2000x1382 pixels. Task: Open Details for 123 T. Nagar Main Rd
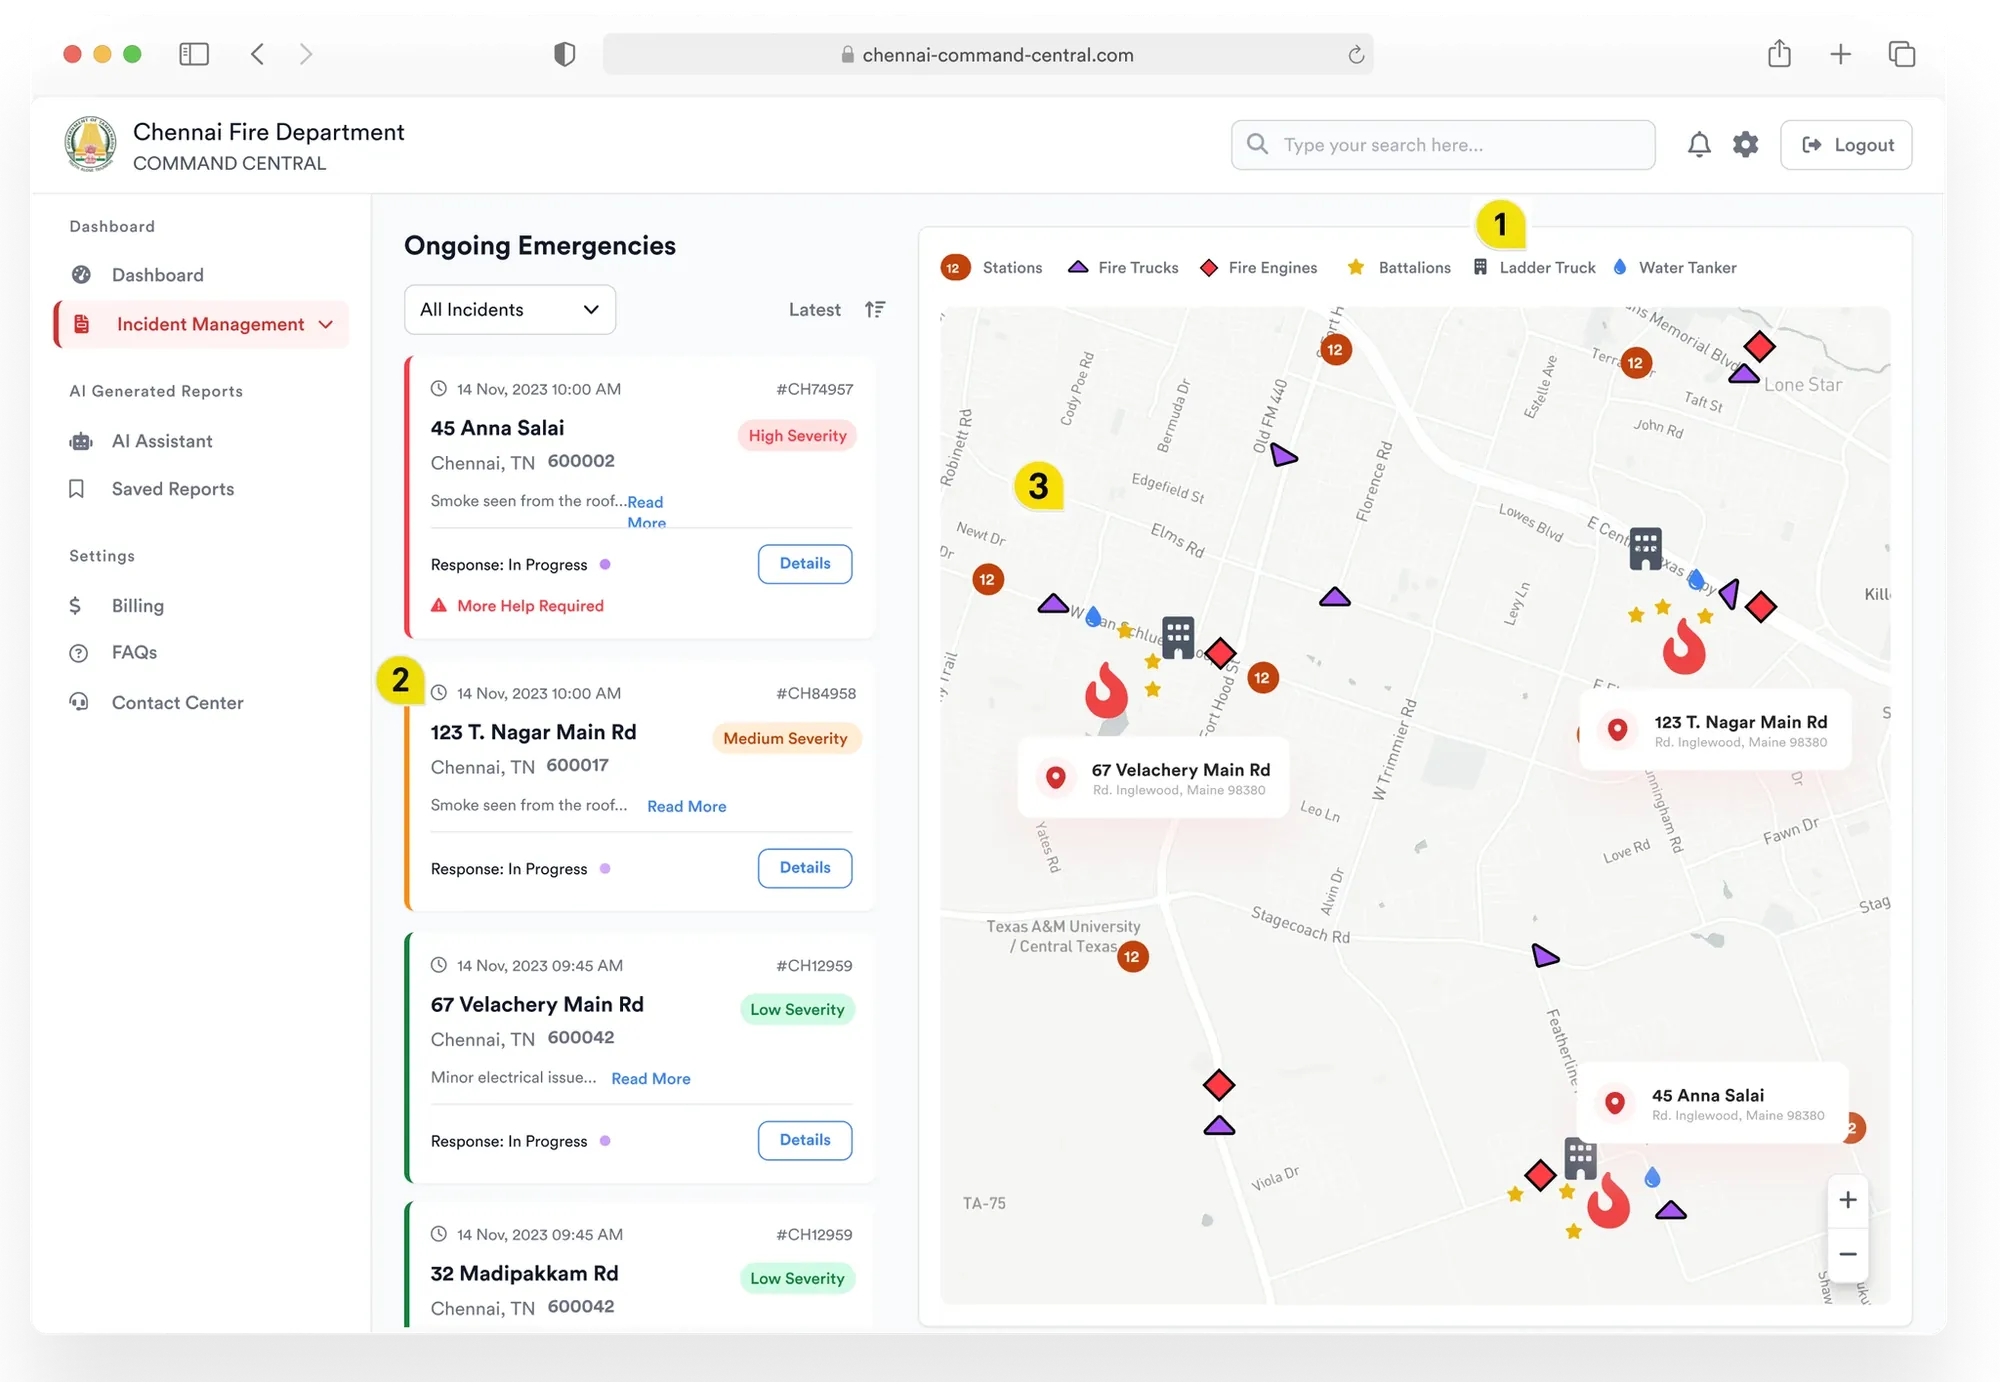[x=805, y=868]
